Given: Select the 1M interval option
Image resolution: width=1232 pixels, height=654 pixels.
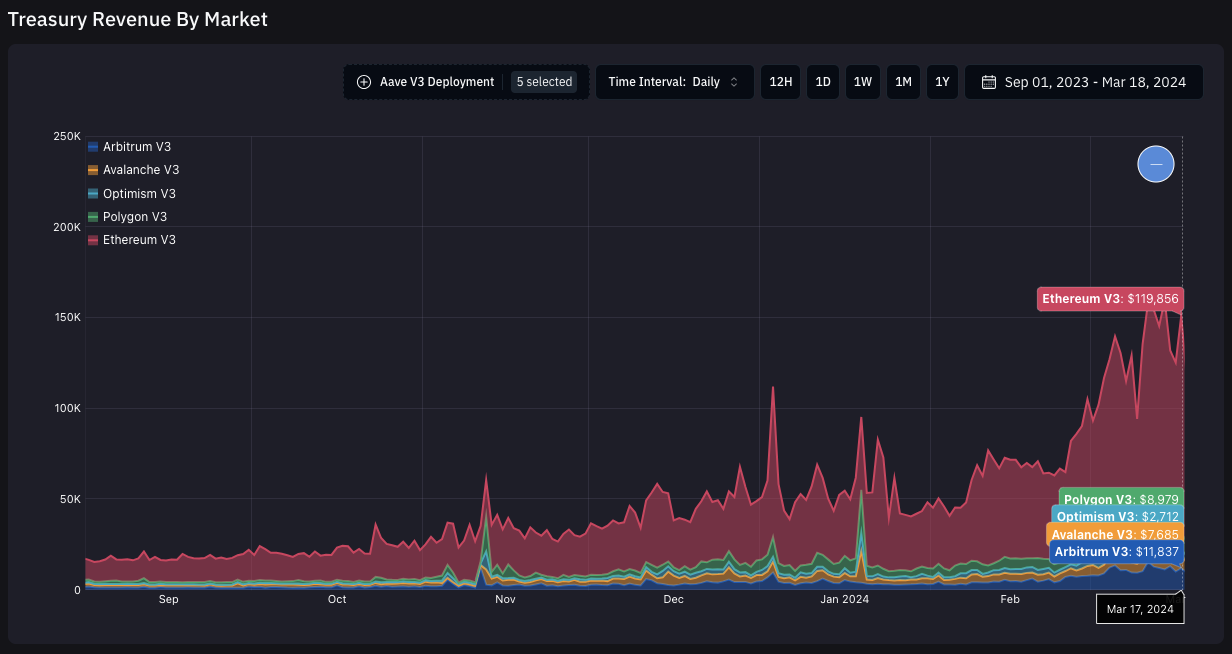Looking at the screenshot, I should (x=903, y=82).
